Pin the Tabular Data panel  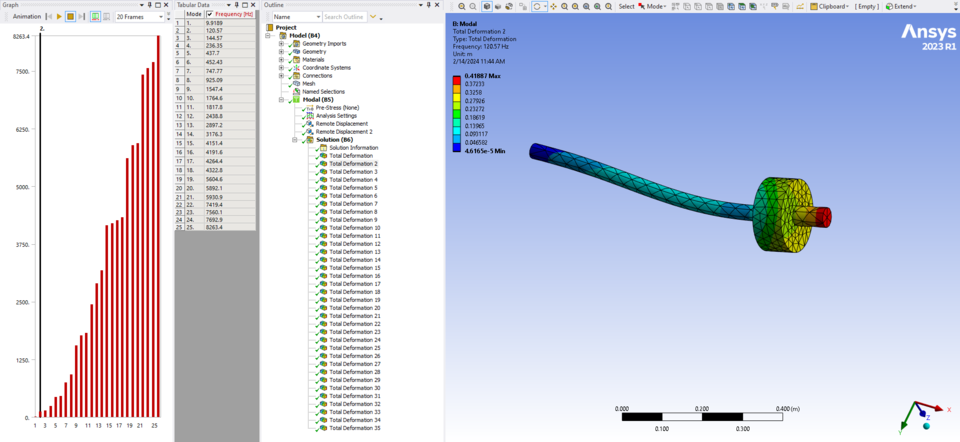tap(236, 4)
